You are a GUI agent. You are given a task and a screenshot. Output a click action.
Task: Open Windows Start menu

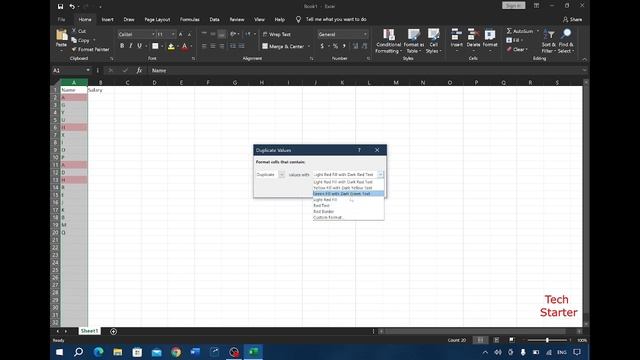[x=59, y=352]
